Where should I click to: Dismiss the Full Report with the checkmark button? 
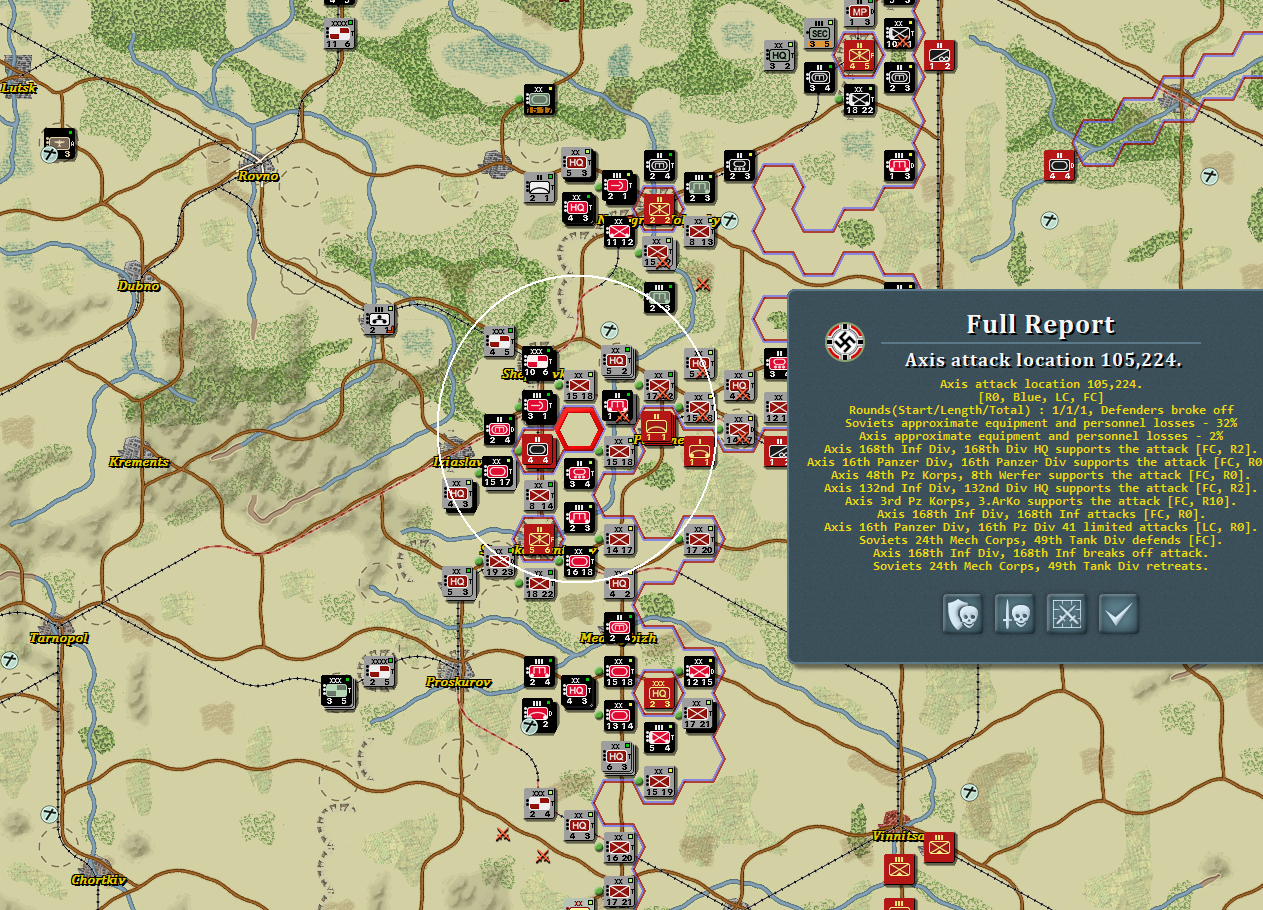(1118, 614)
